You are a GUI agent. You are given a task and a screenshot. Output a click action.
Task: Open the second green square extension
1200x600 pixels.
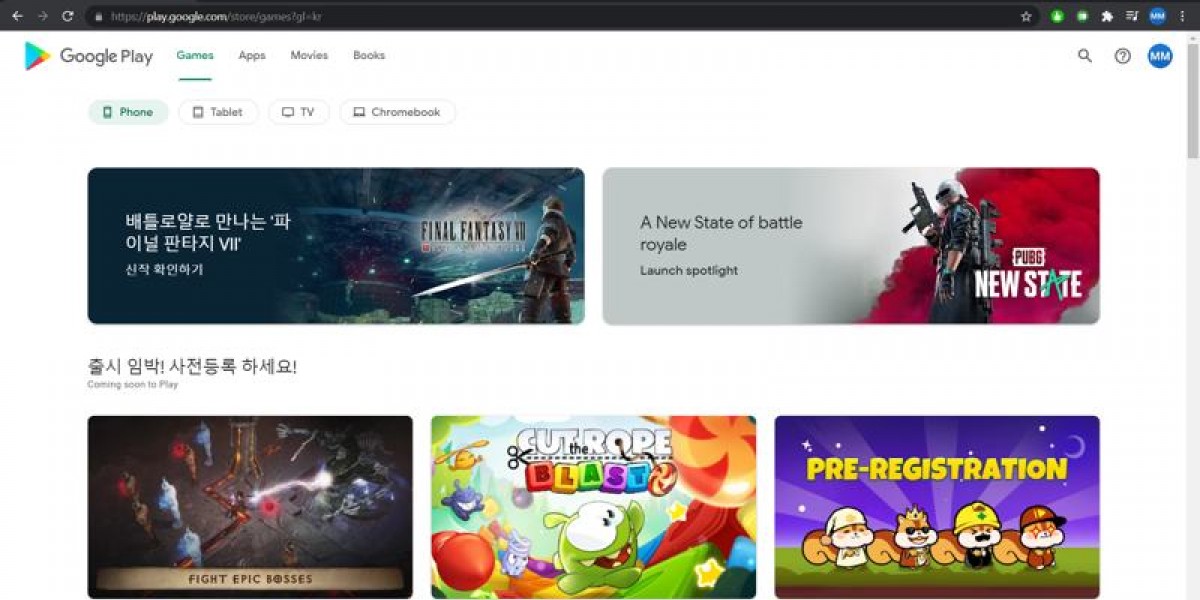pos(1082,16)
